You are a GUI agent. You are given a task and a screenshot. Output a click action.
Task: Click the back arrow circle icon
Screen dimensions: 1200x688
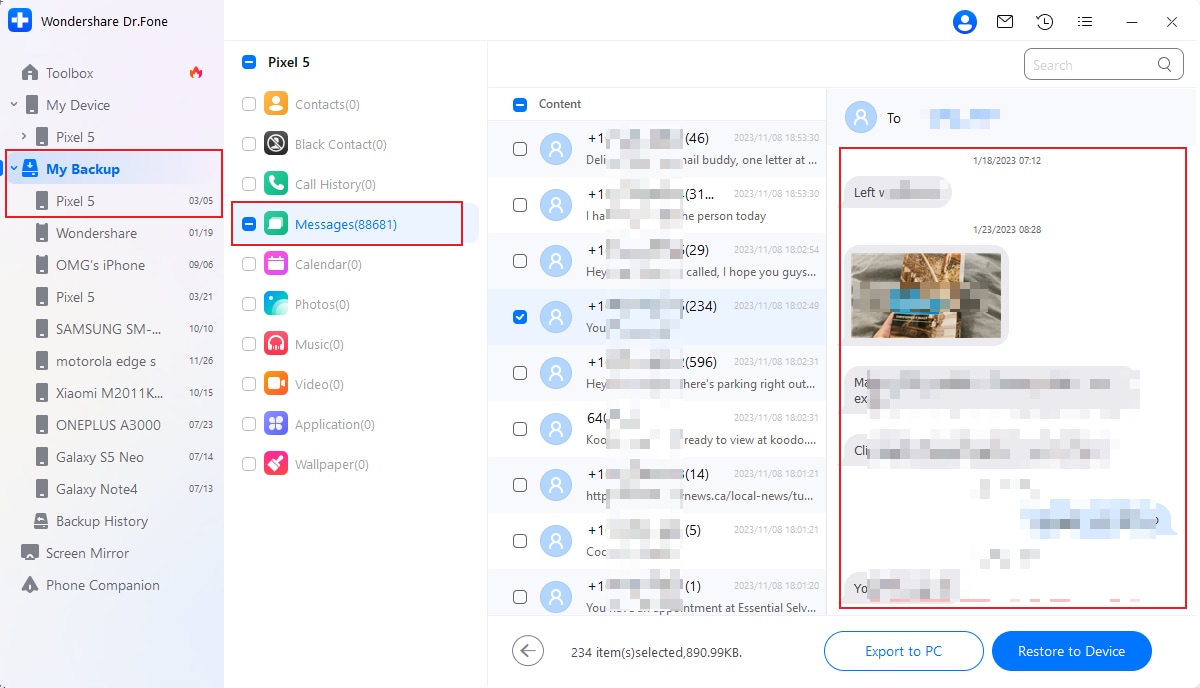coord(528,651)
